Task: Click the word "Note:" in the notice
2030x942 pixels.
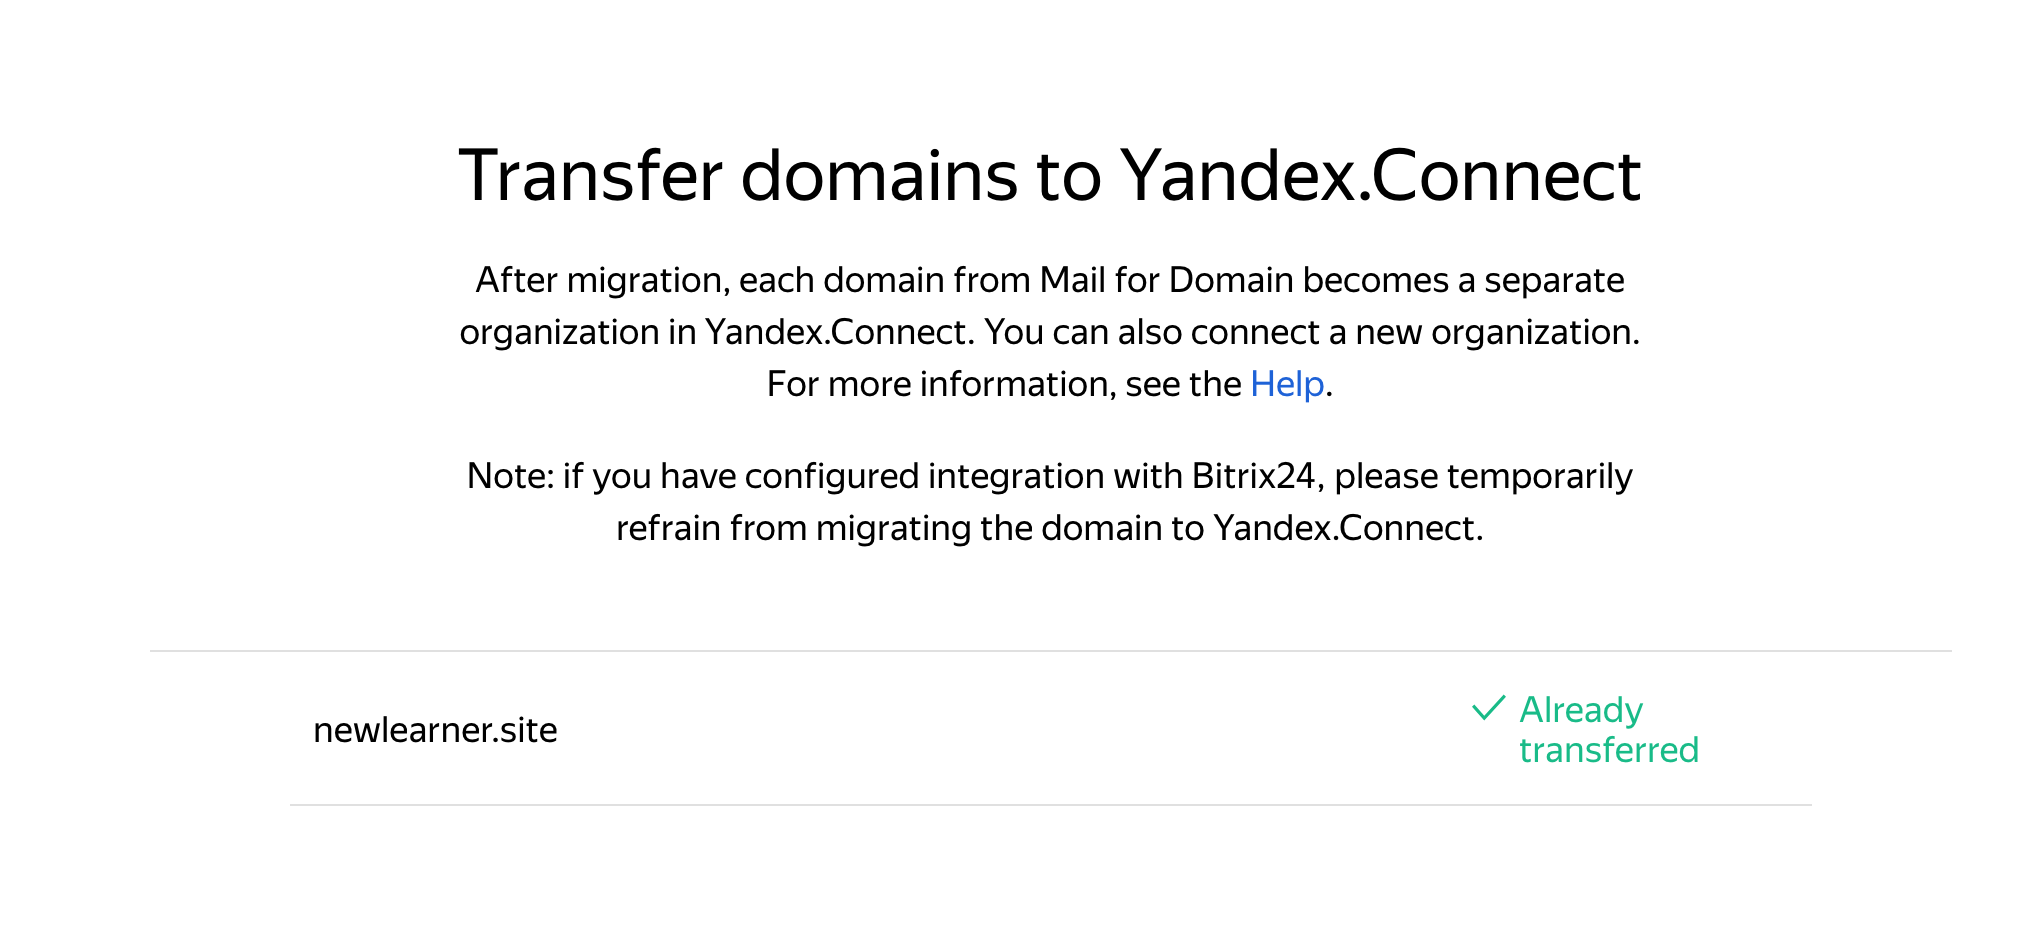Action: [510, 476]
